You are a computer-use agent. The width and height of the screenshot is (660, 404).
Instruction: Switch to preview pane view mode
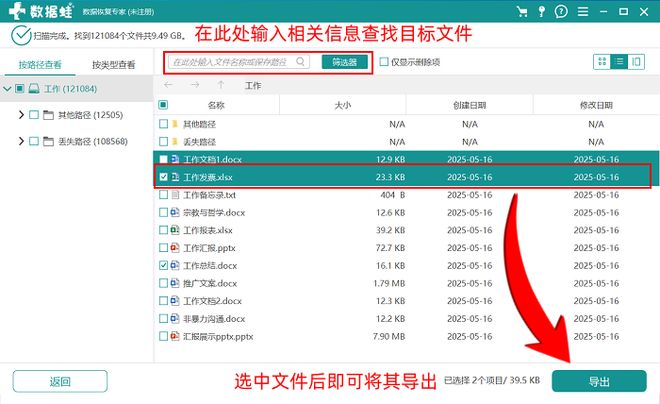point(636,62)
